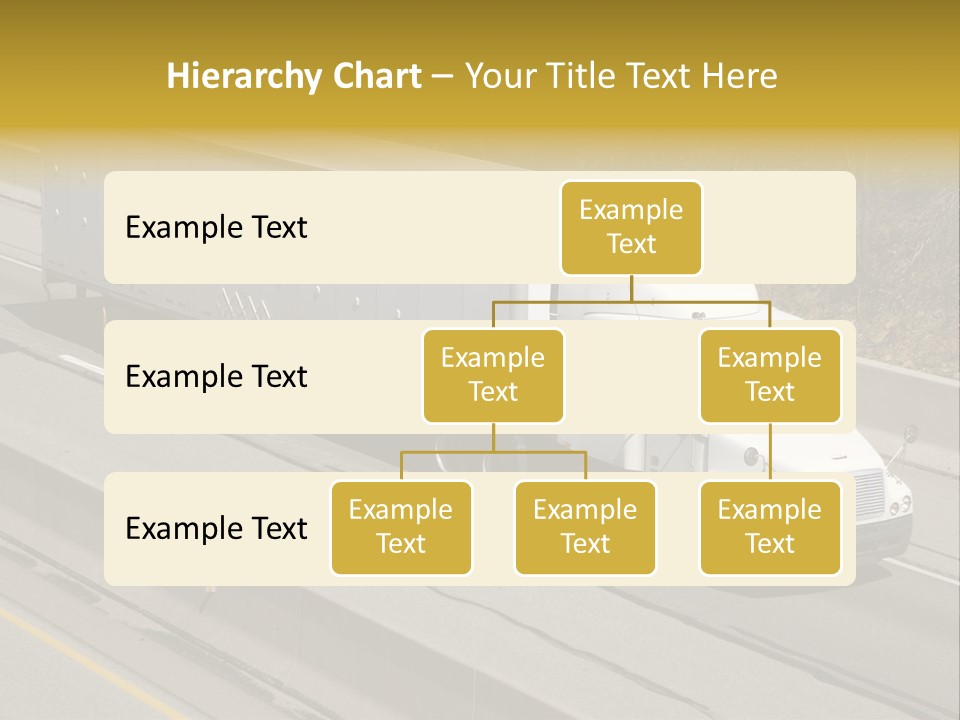960x720 pixels.
Task: Click the bold "Hierarchy Chart" title text
Action: click(x=293, y=76)
